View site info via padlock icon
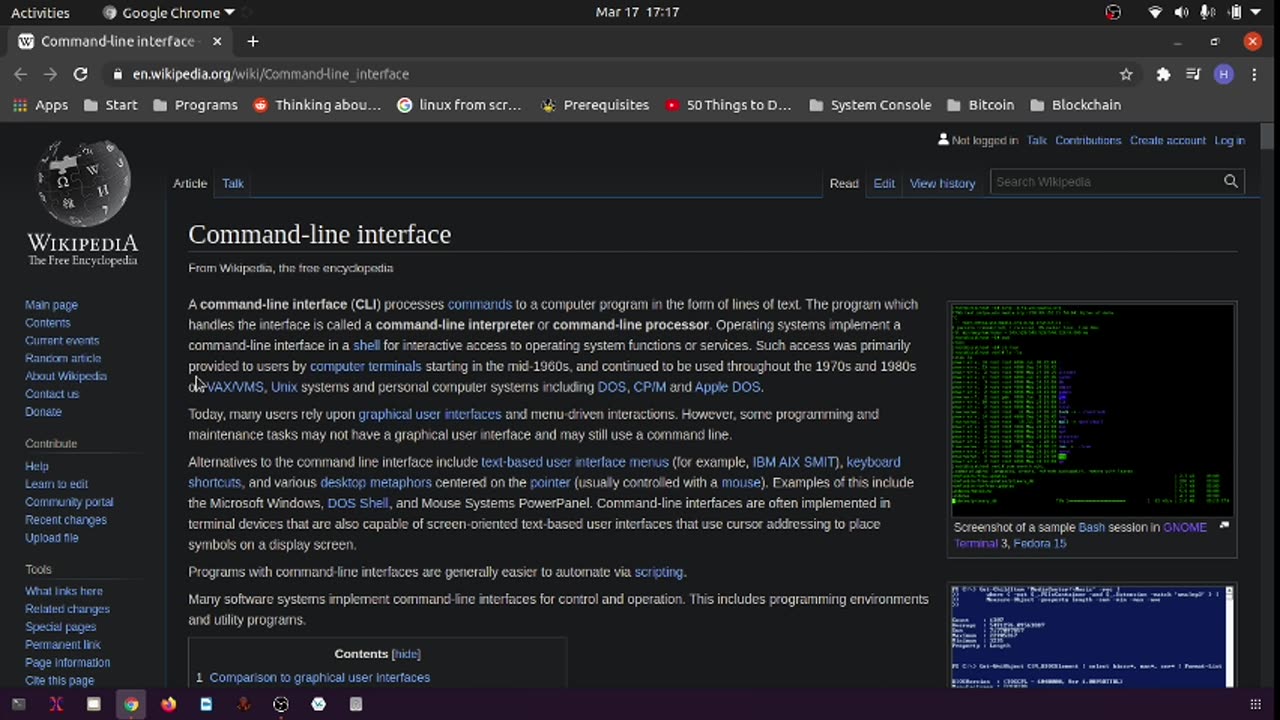The height and width of the screenshot is (720, 1280). pos(118,74)
